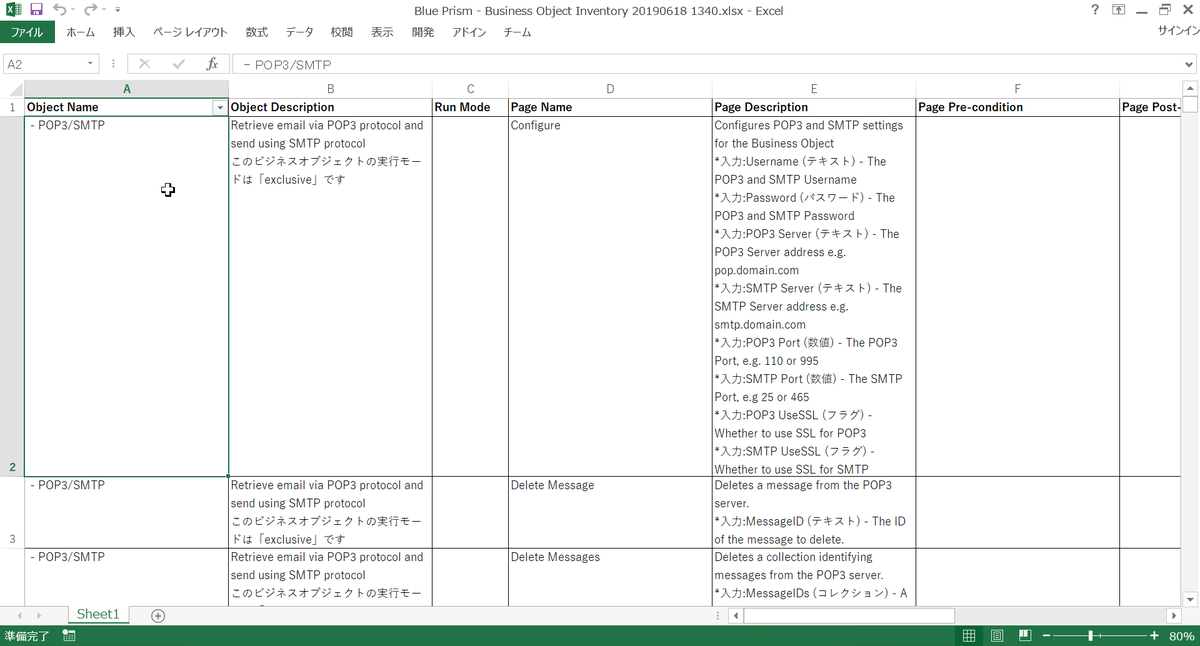Image resolution: width=1200 pixels, height=646 pixels.
Task: Open Insert Function with the fx icon
Action: tap(212, 64)
